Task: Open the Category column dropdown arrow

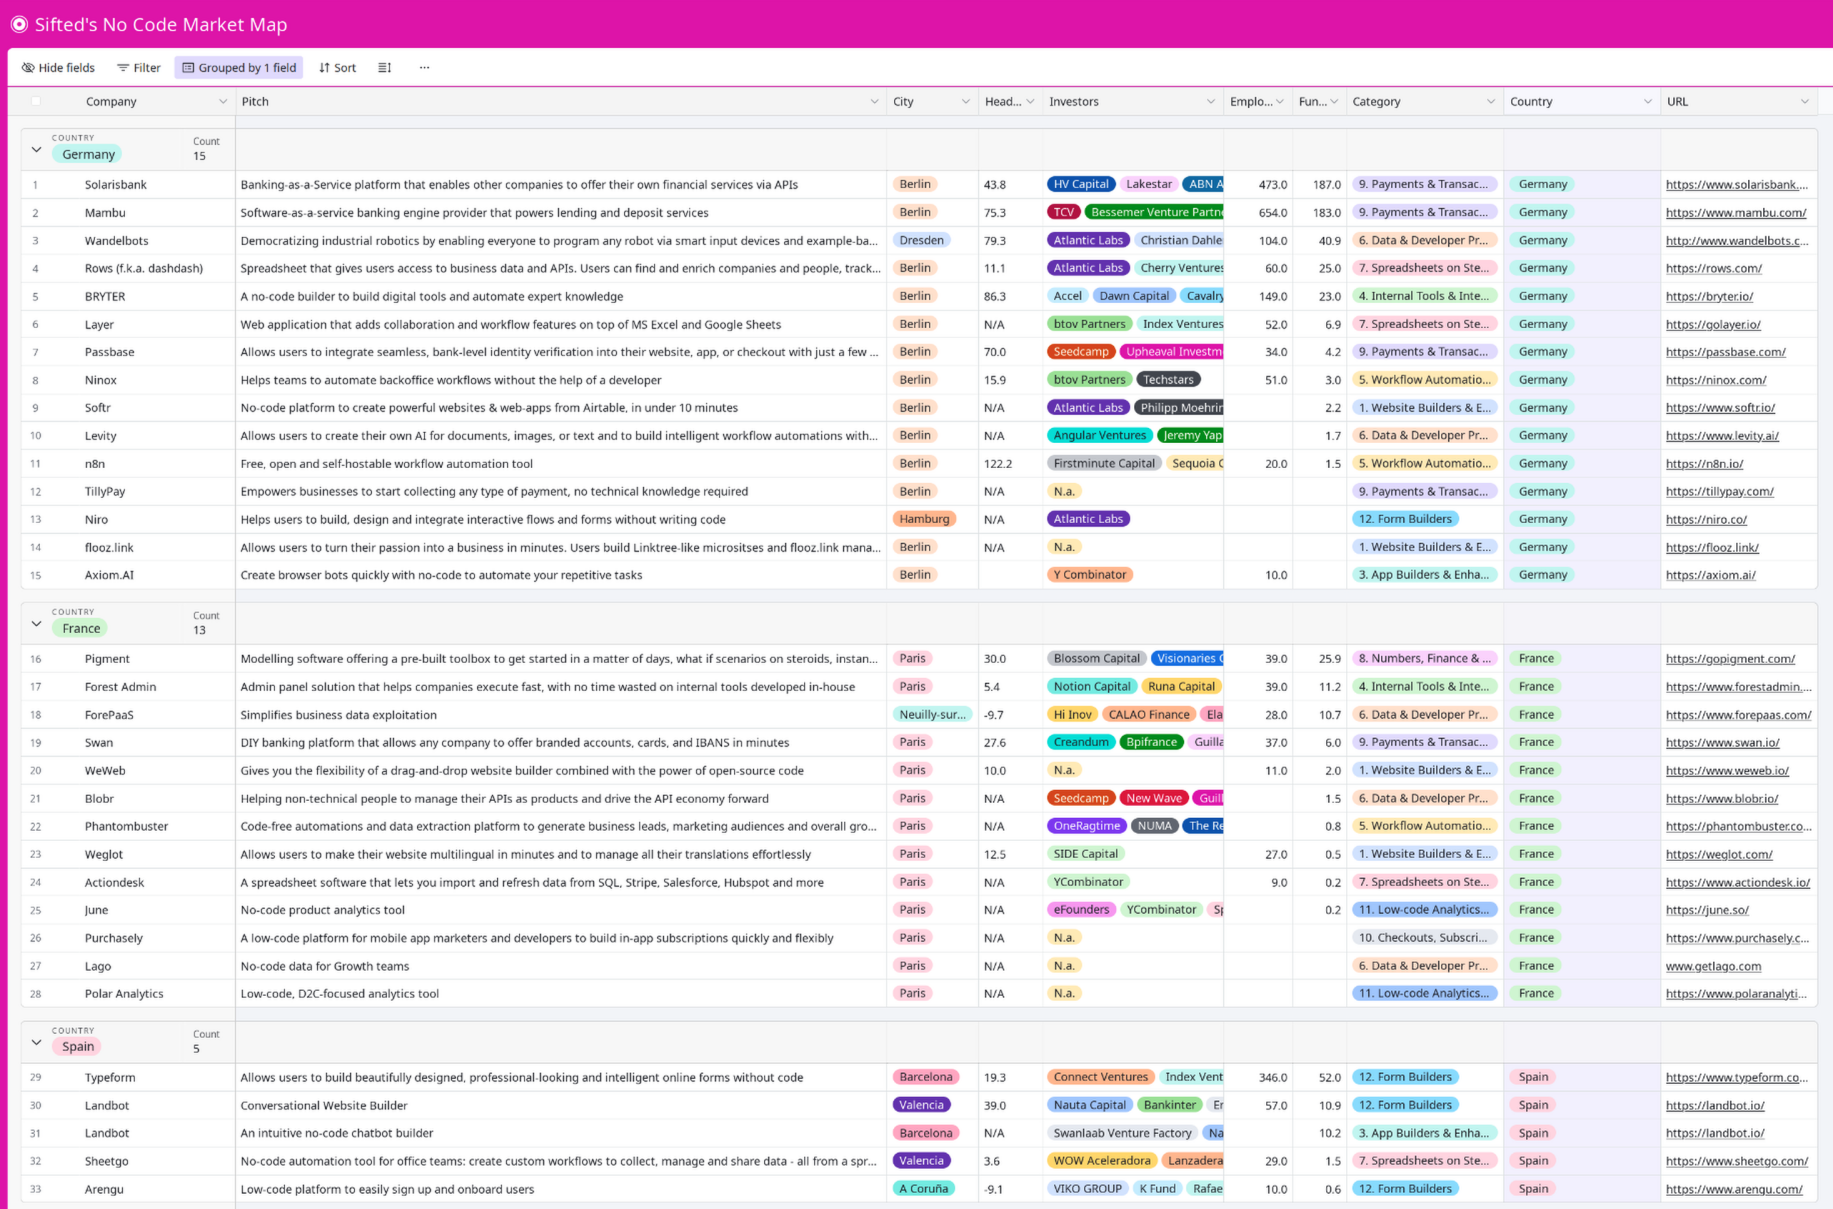Action: (x=1491, y=102)
